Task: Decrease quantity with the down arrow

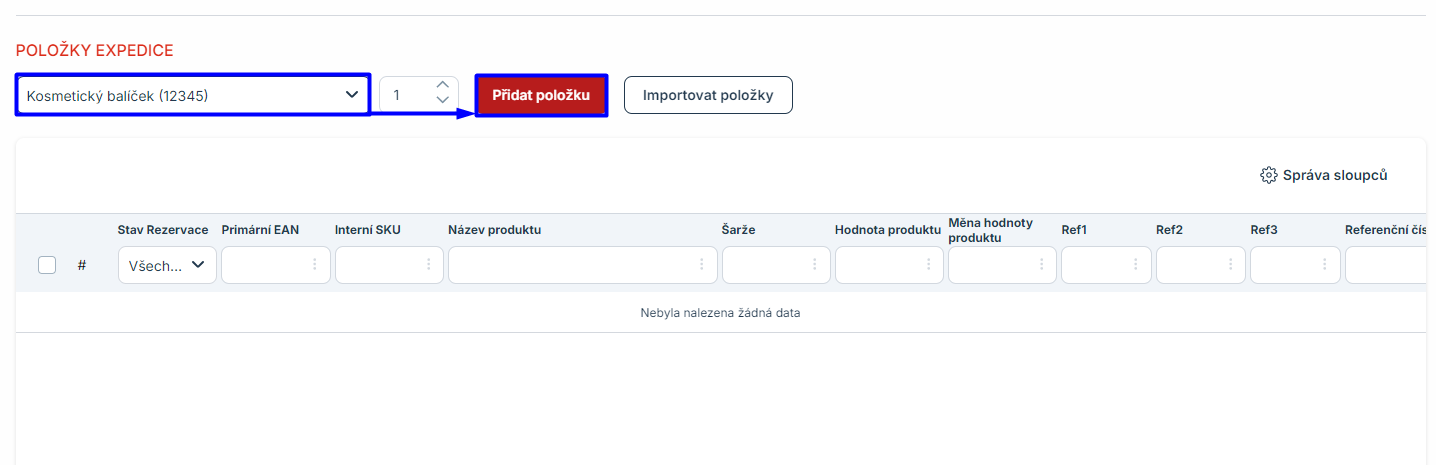Action: click(443, 101)
